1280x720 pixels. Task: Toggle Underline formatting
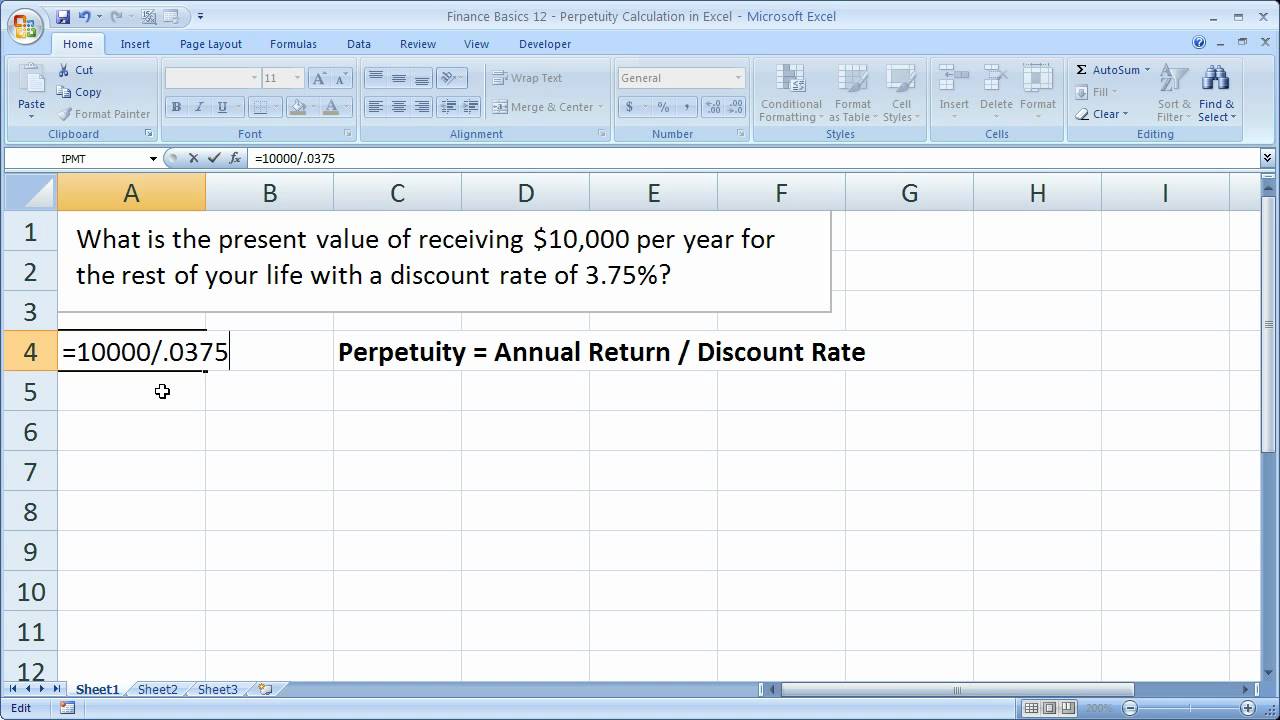222,107
